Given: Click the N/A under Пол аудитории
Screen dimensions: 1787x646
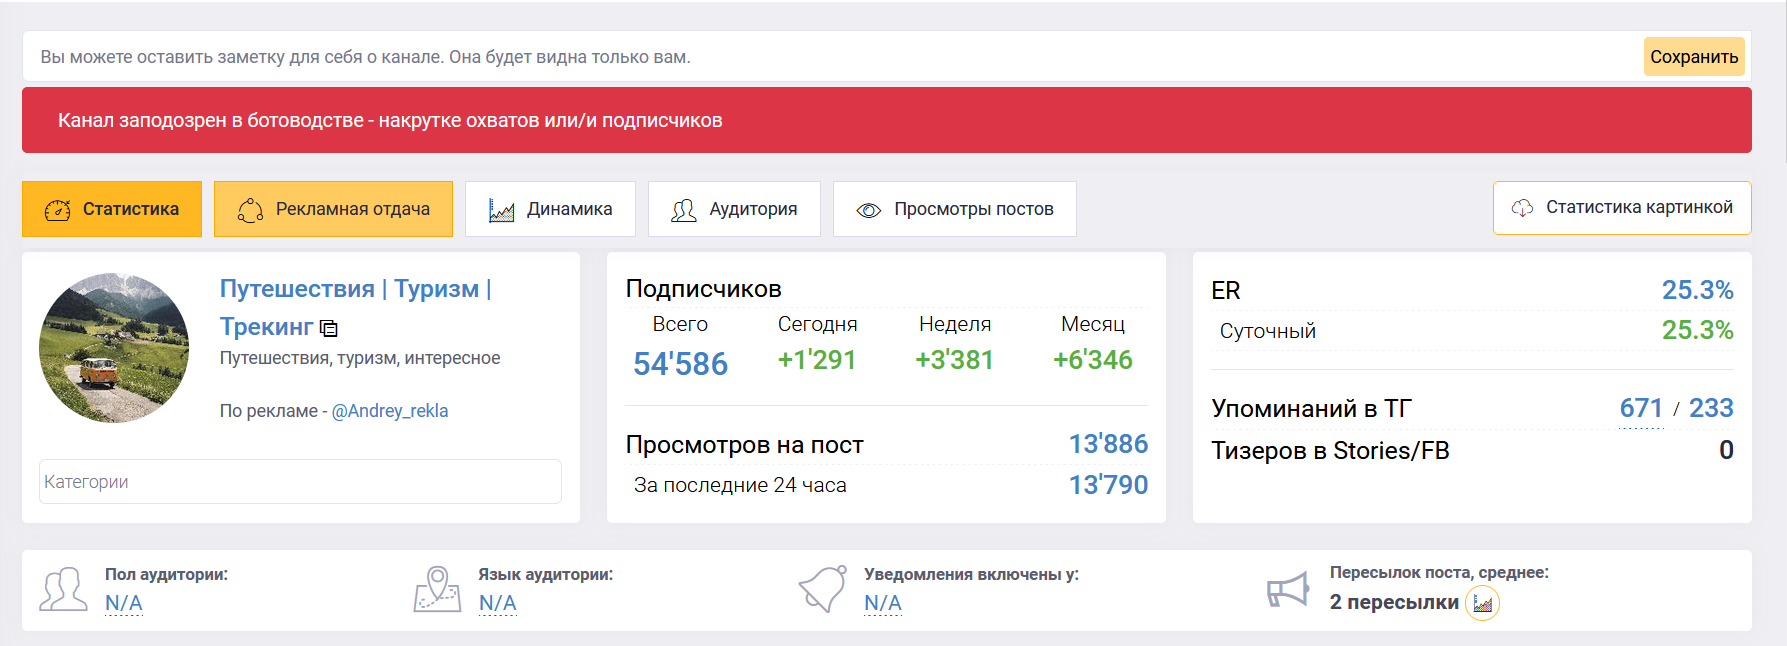Looking at the screenshot, I should coord(124,603).
